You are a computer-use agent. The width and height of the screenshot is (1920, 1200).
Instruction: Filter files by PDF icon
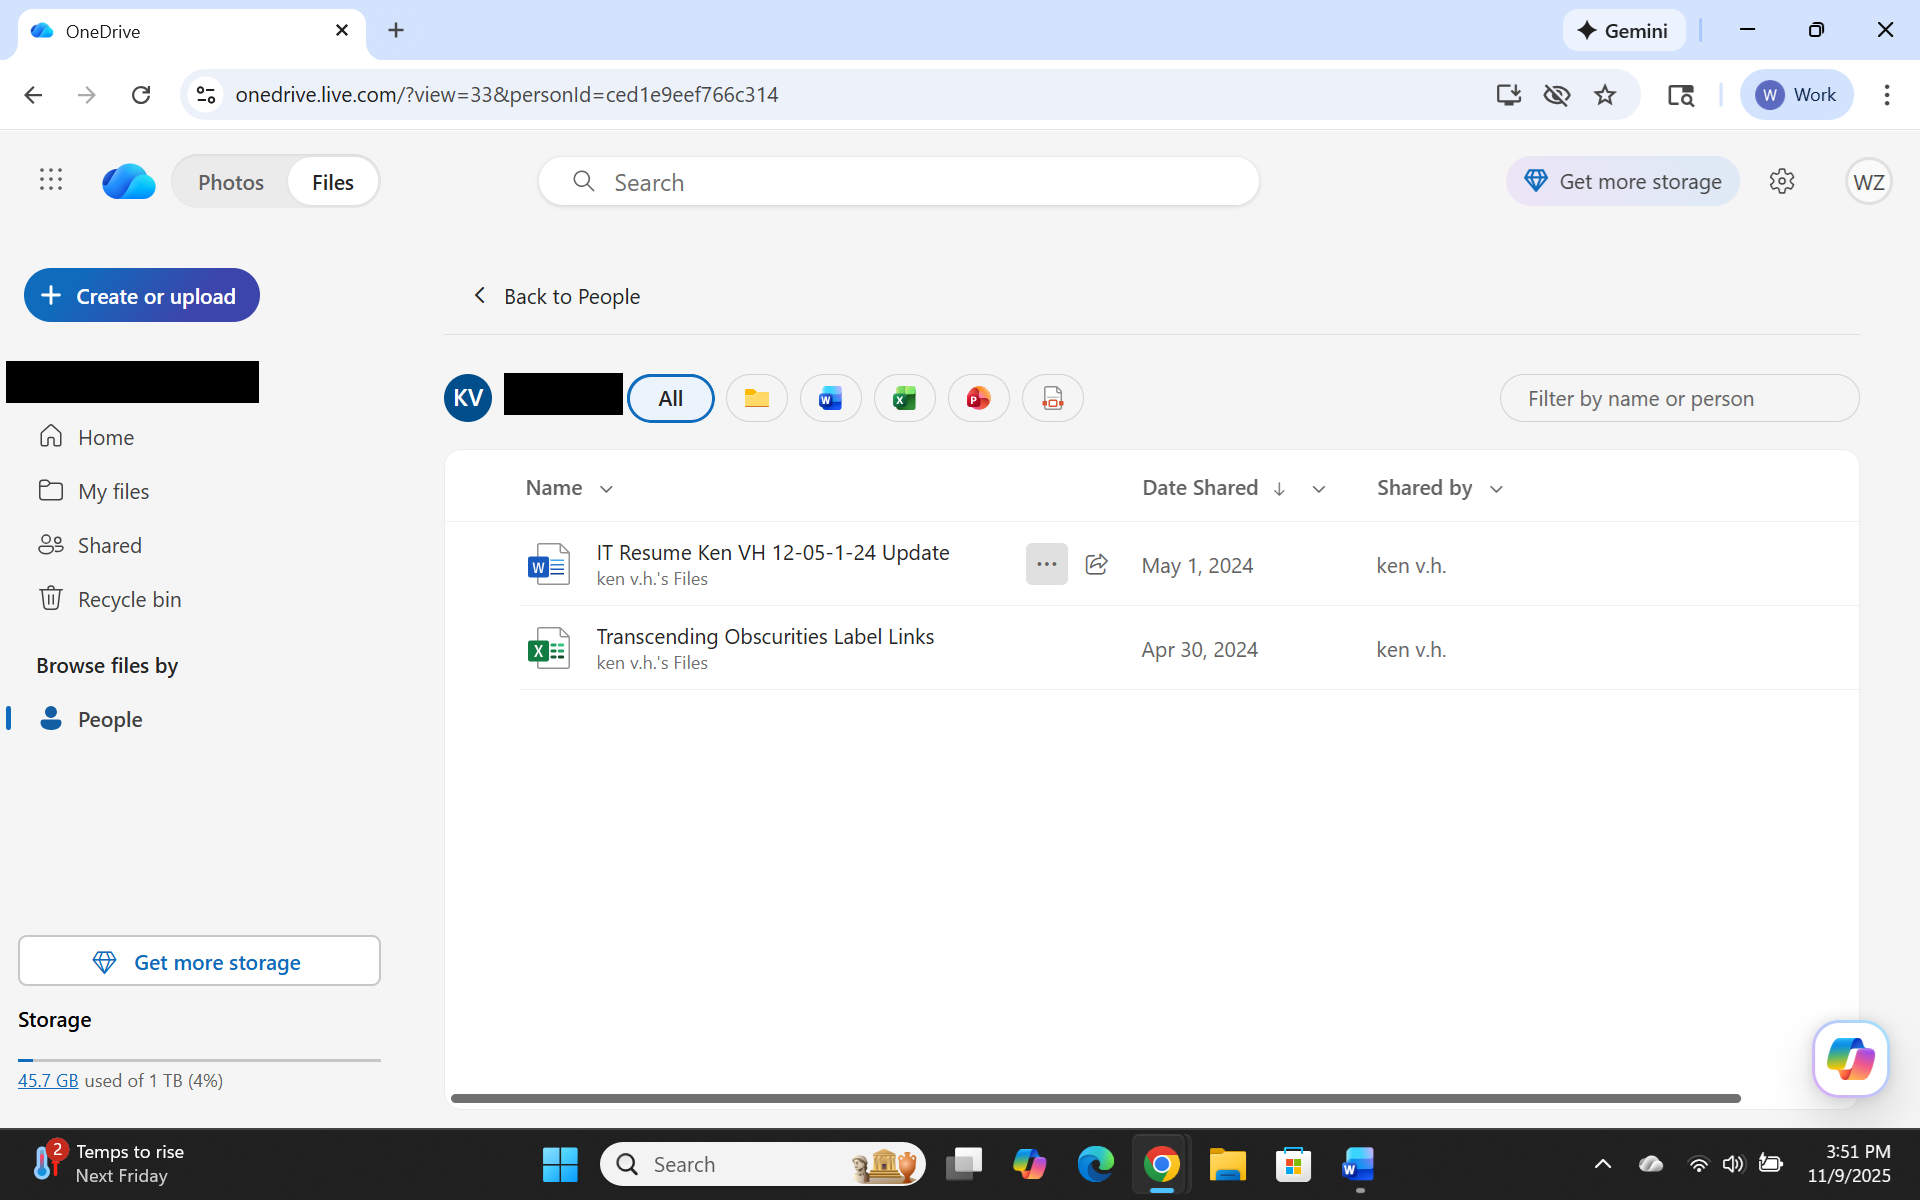click(1052, 398)
